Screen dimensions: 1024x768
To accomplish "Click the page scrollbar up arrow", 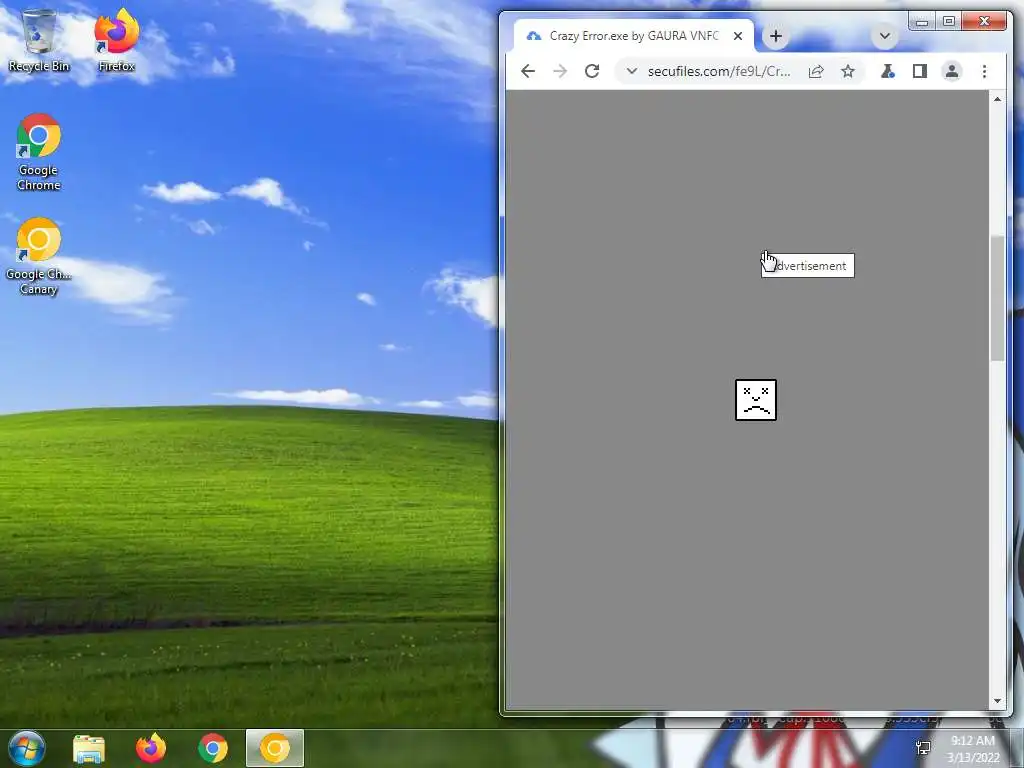I will [997, 99].
